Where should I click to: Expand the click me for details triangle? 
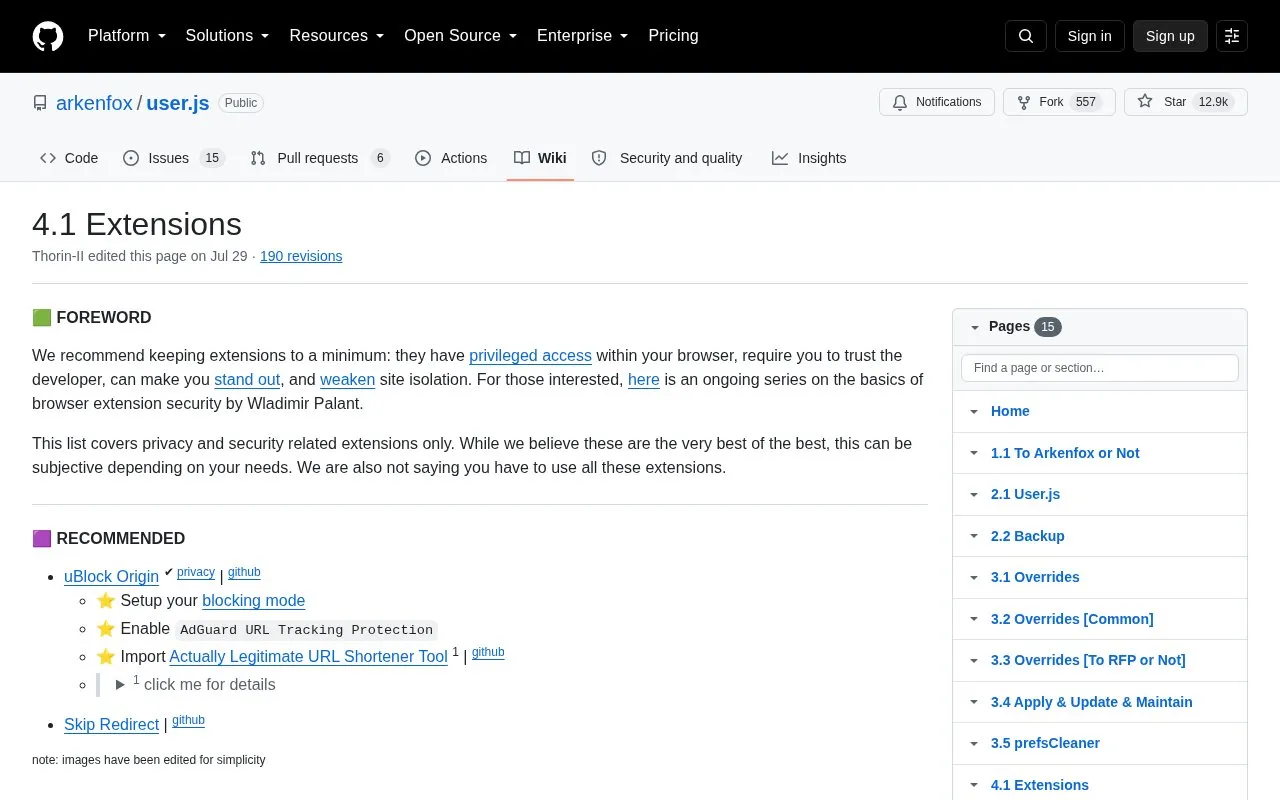(121, 684)
